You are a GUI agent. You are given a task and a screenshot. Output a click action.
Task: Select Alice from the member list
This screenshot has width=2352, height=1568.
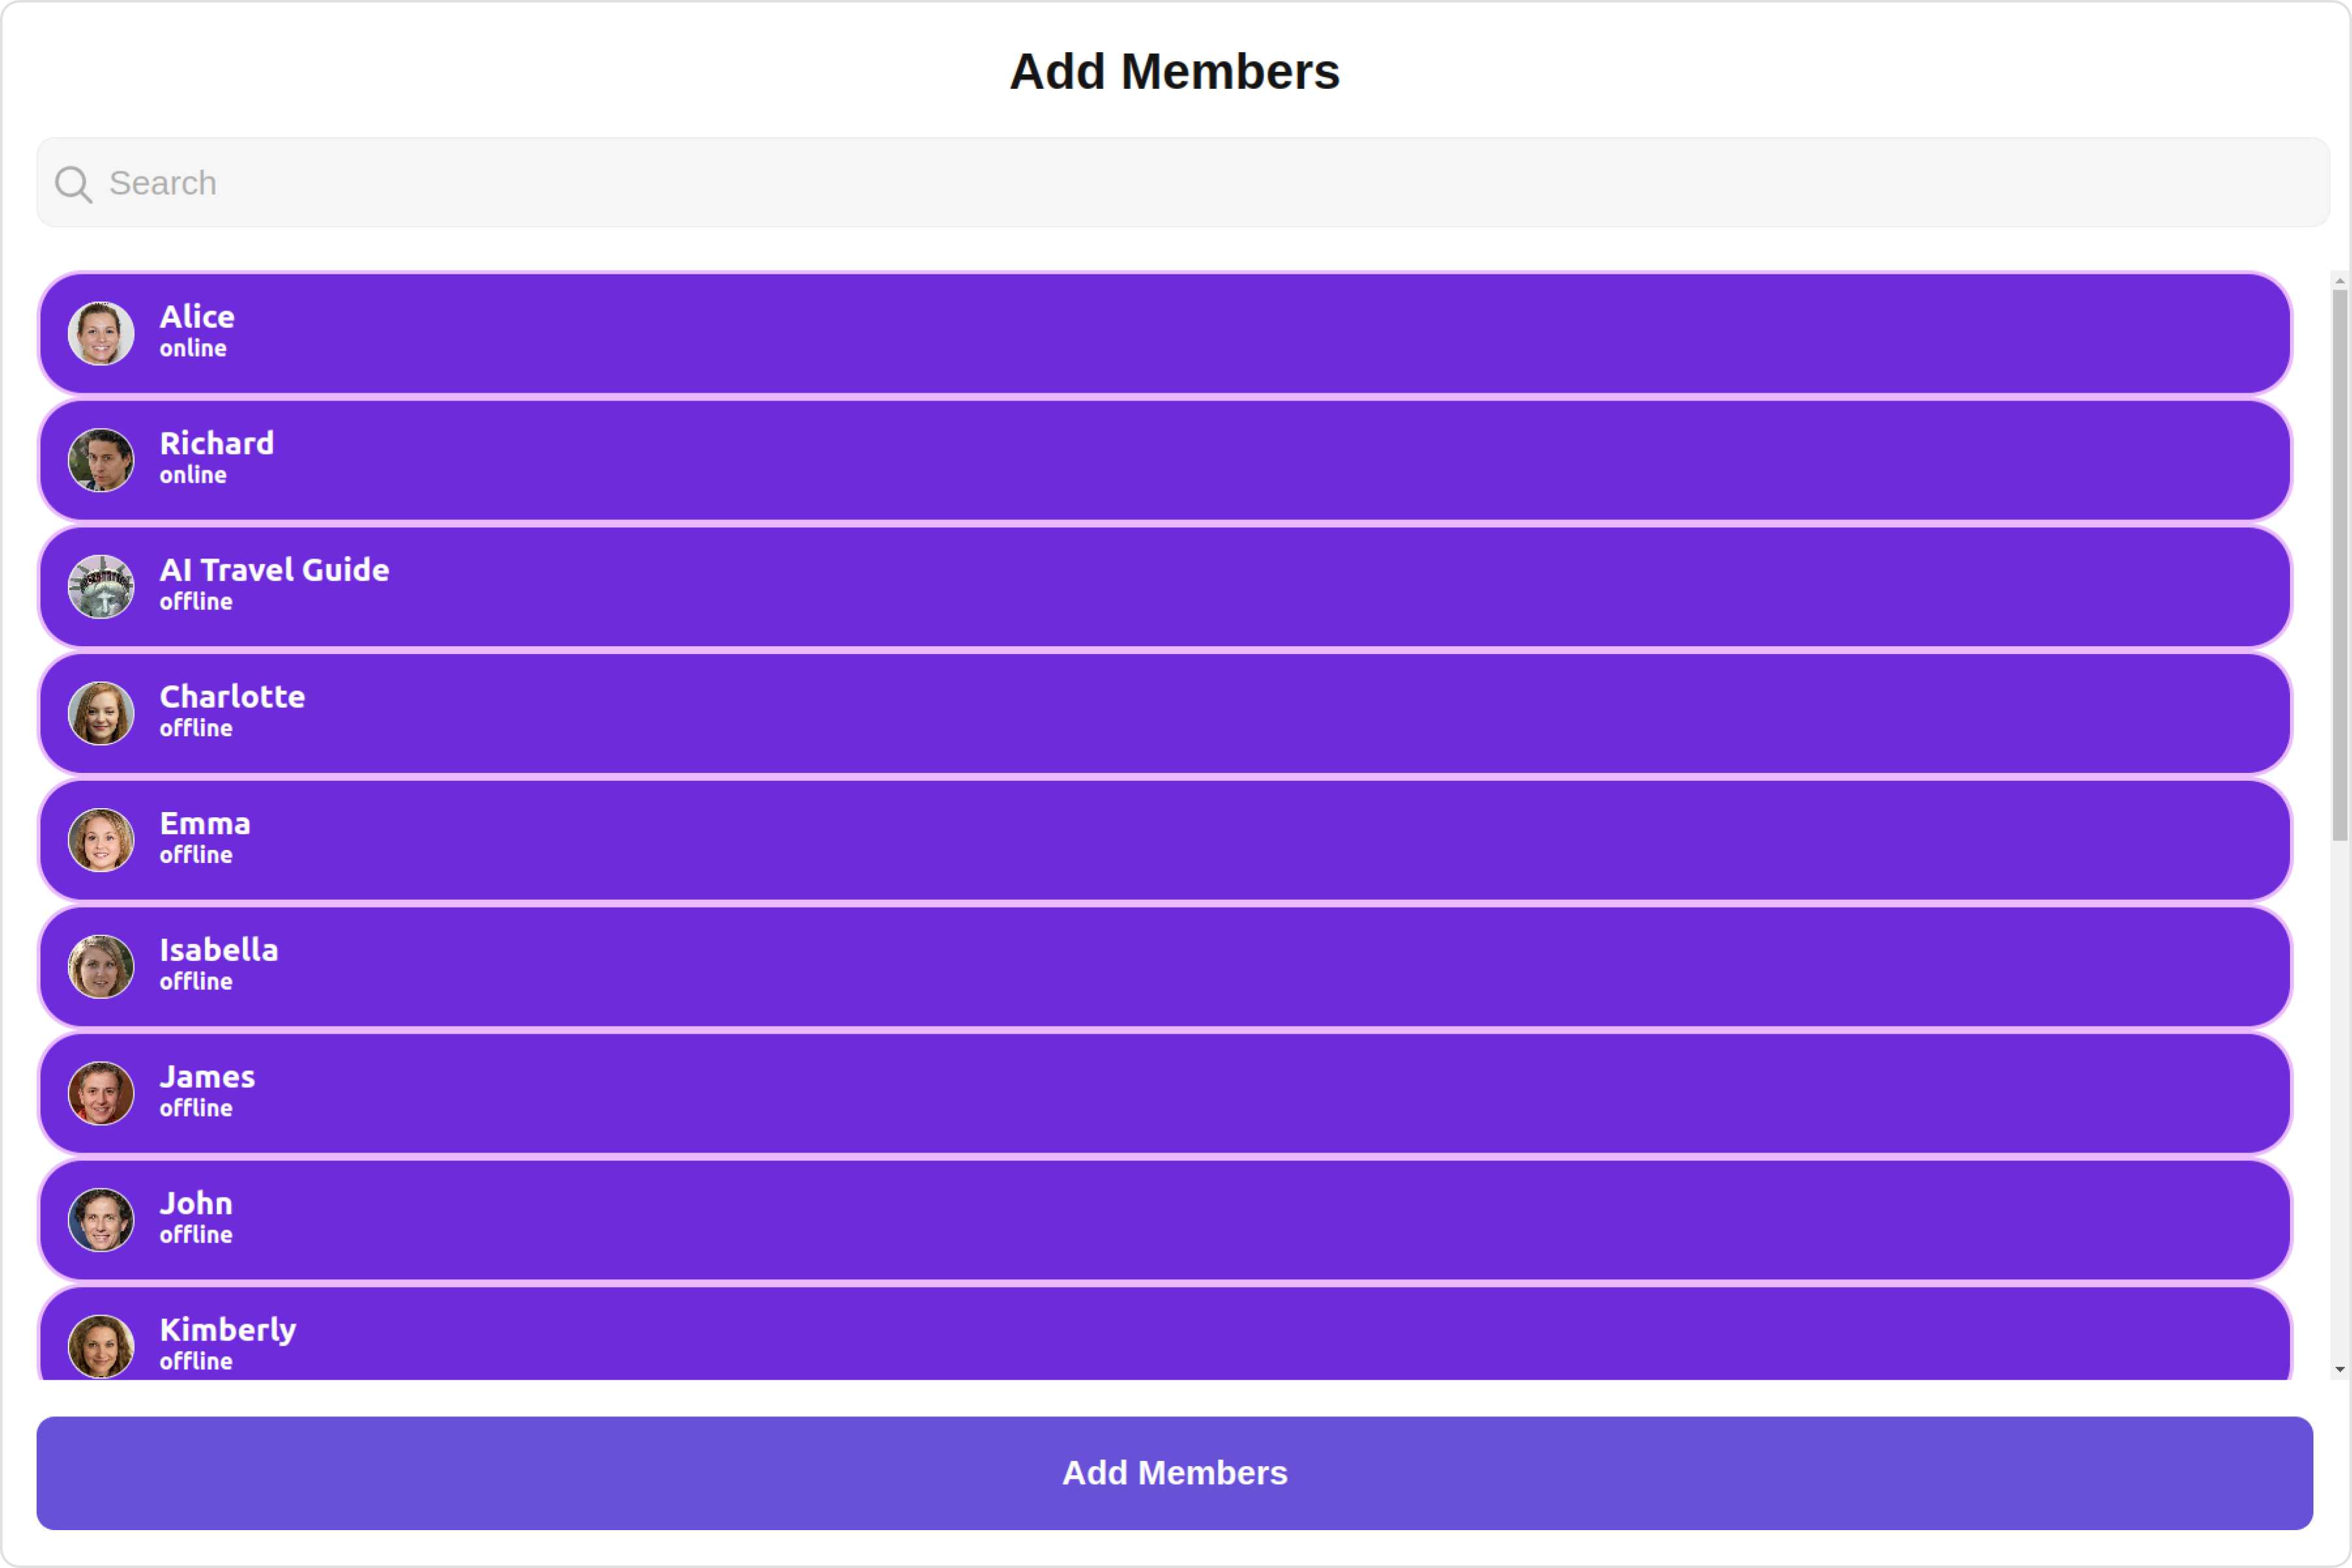[x=1165, y=333]
